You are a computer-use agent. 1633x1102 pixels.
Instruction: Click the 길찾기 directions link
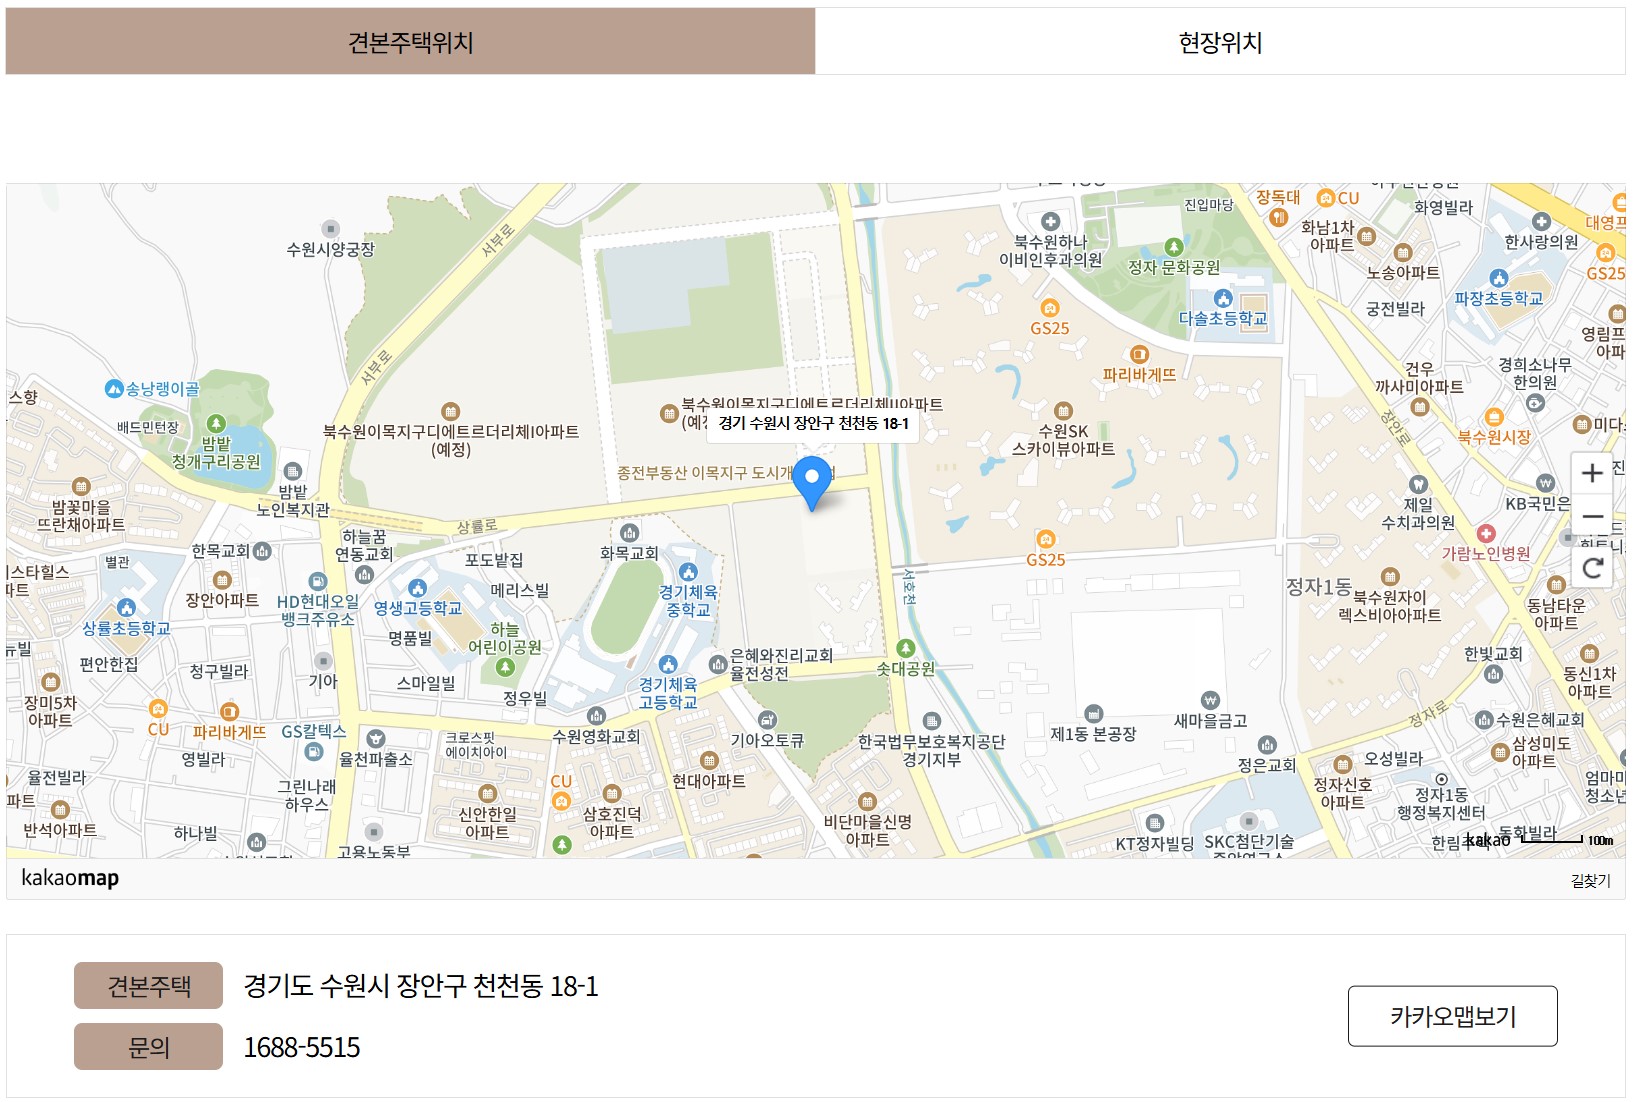(1590, 880)
